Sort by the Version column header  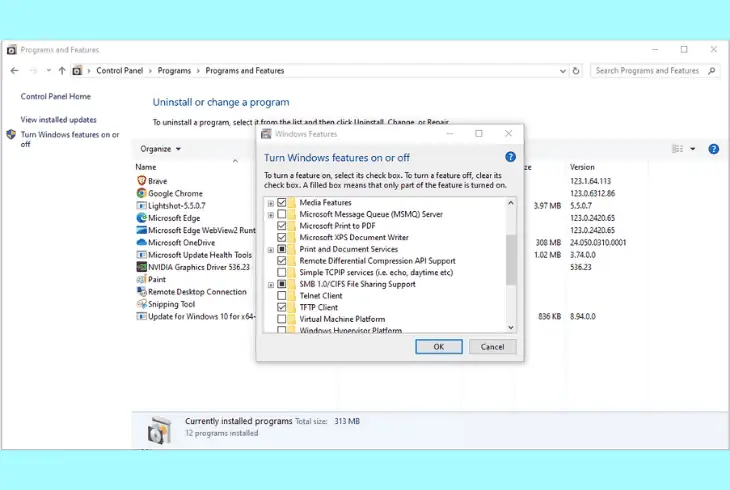[x=582, y=167]
